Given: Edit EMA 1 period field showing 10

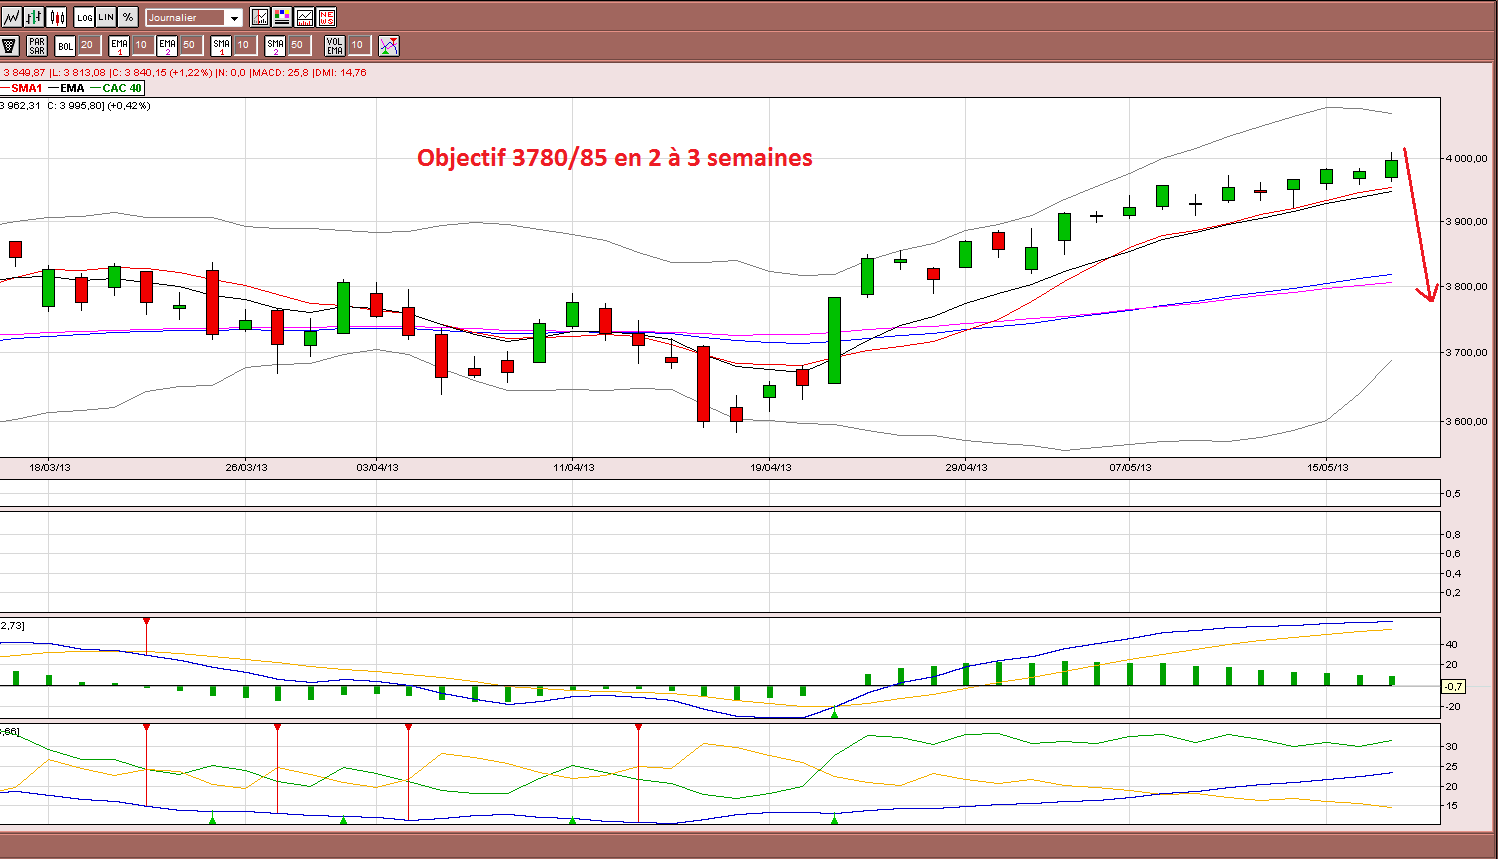Looking at the screenshot, I should (141, 45).
